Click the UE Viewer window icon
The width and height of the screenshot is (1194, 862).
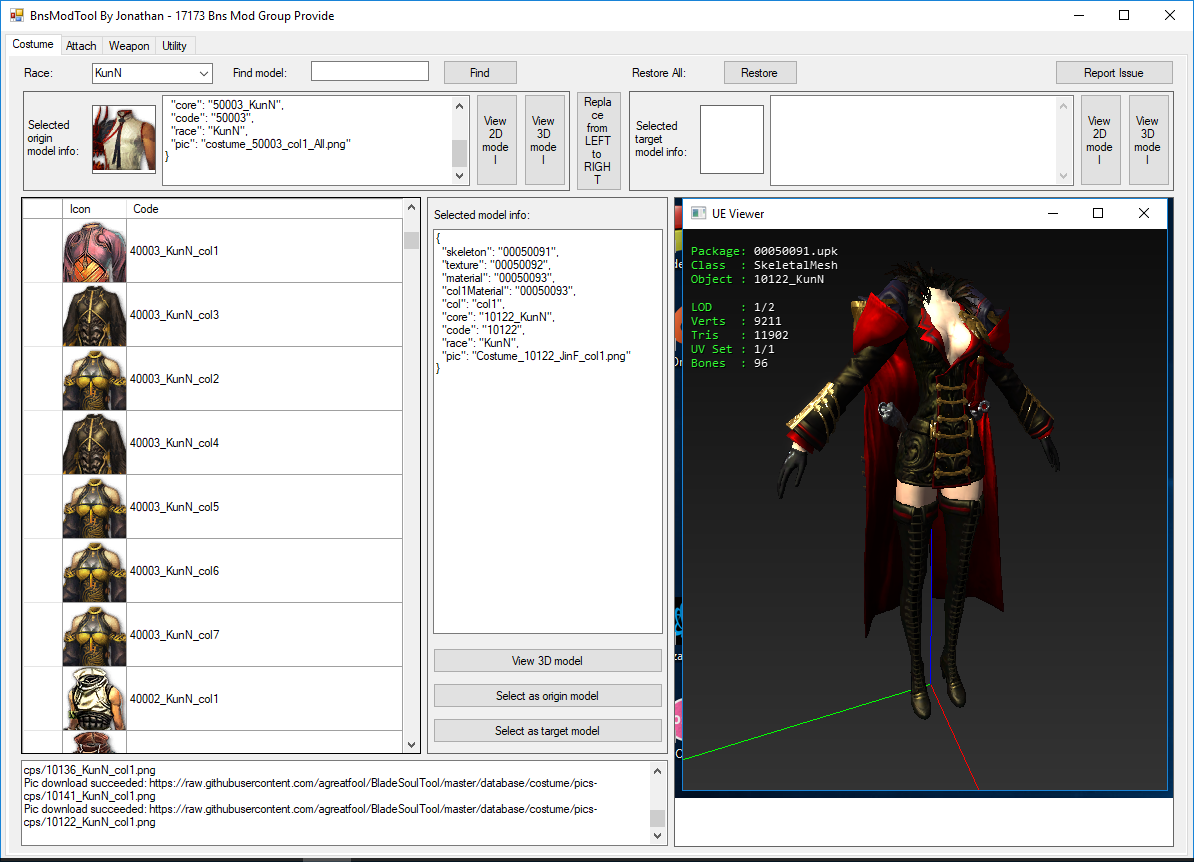tap(698, 213)
